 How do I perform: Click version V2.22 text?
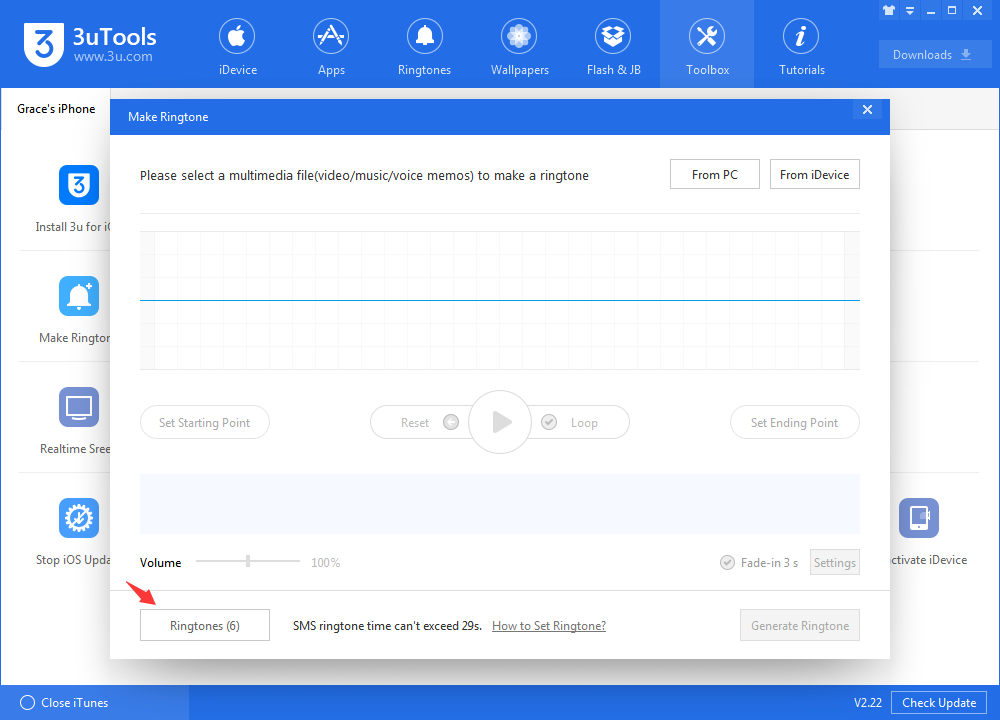(867, 702)
